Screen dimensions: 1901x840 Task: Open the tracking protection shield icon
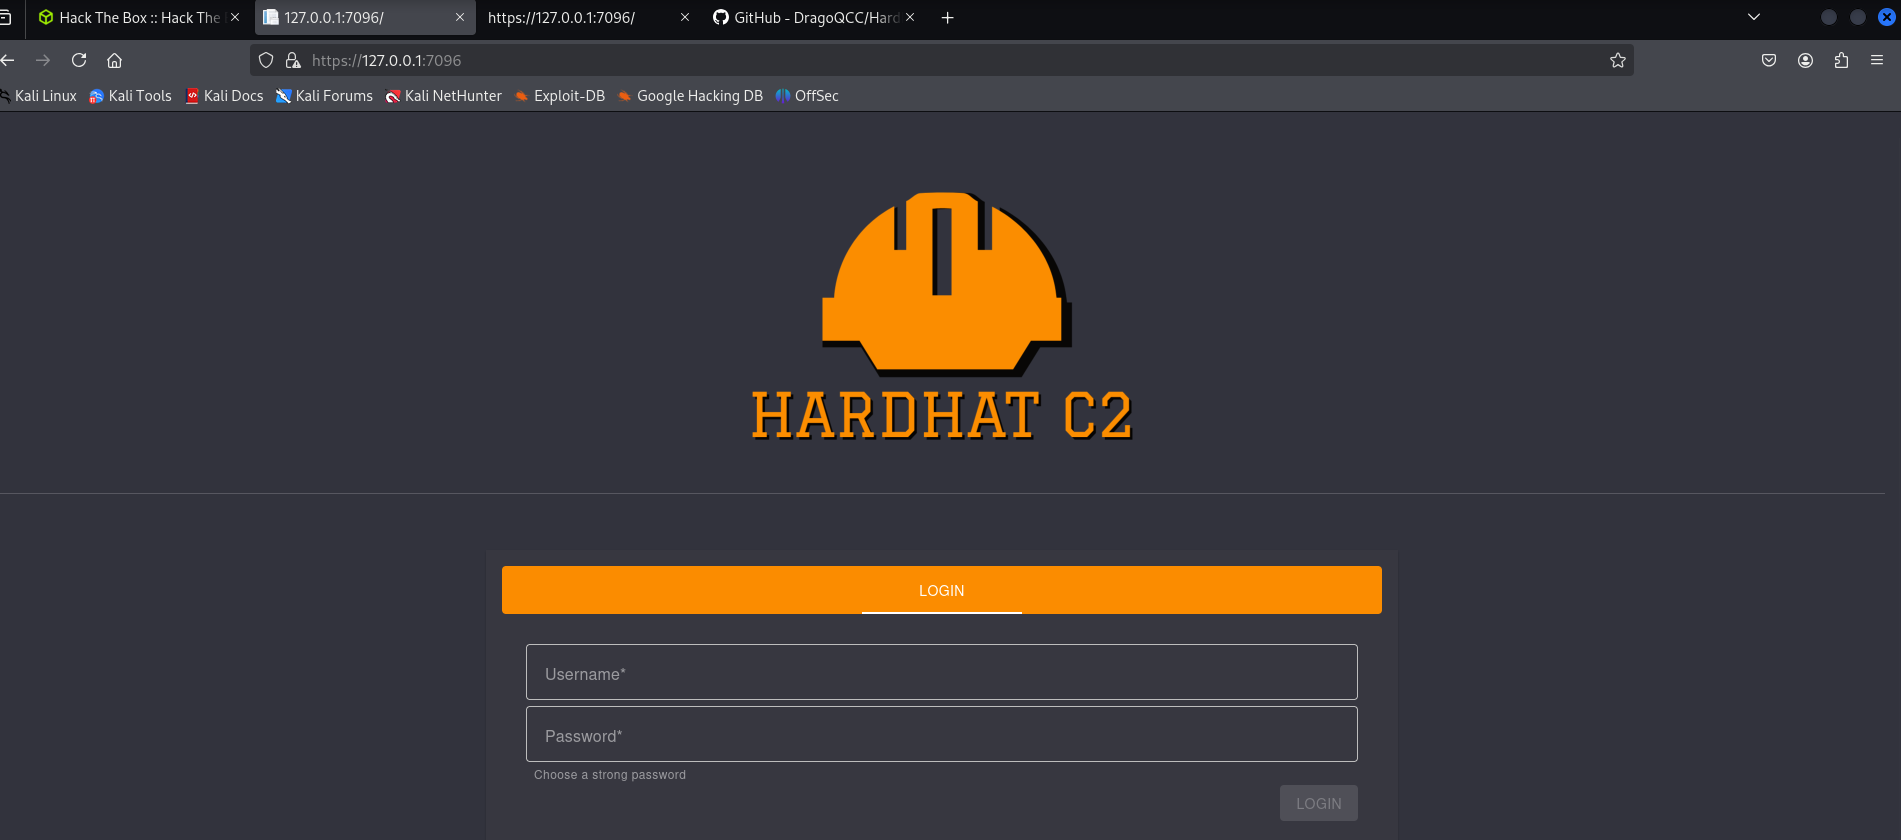(266, 60)
